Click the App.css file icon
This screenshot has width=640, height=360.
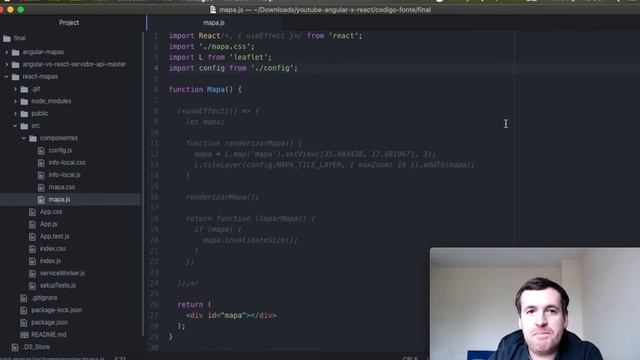33,212
